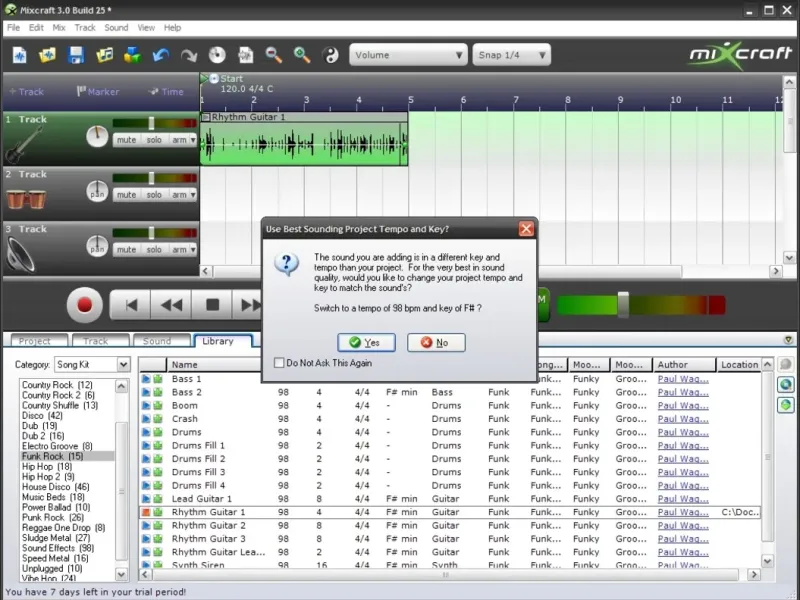Click the Redo arrow in toolbar
800x600 pixels.
[x=189, y=55]
